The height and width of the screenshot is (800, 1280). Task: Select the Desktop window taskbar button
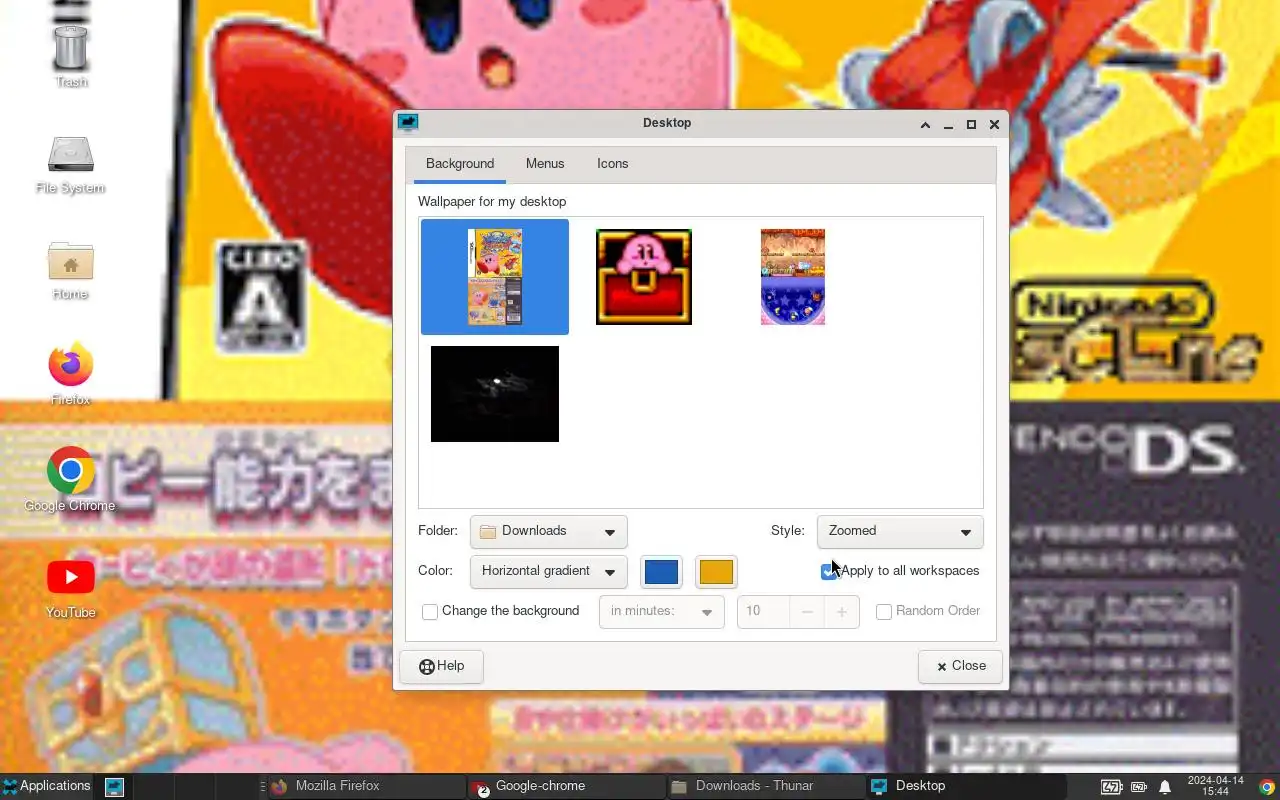[x=965, y=786]
